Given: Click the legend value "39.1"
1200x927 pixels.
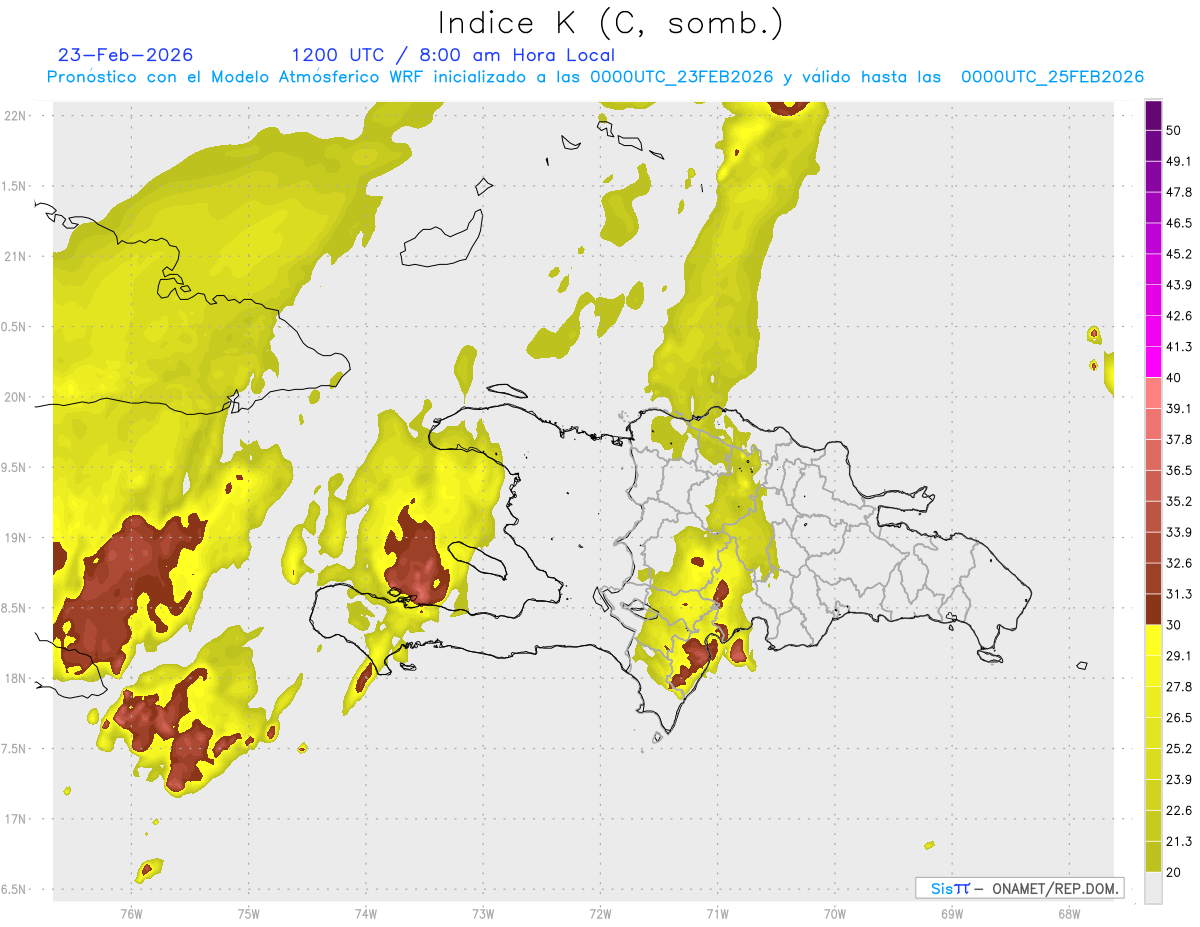Looking at the screenshot, I should click(x=1179, y=409).
